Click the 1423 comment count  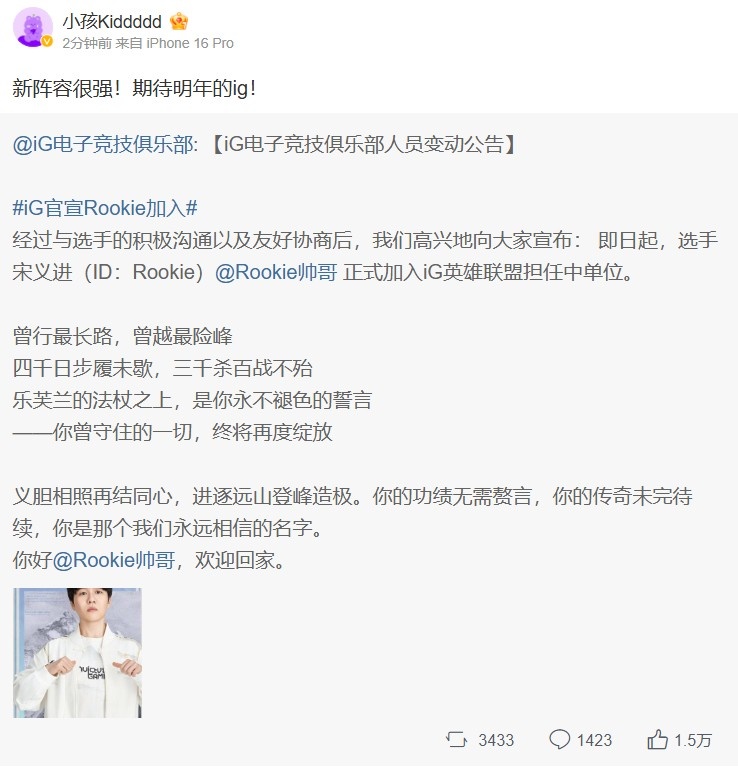coord(594,740)
